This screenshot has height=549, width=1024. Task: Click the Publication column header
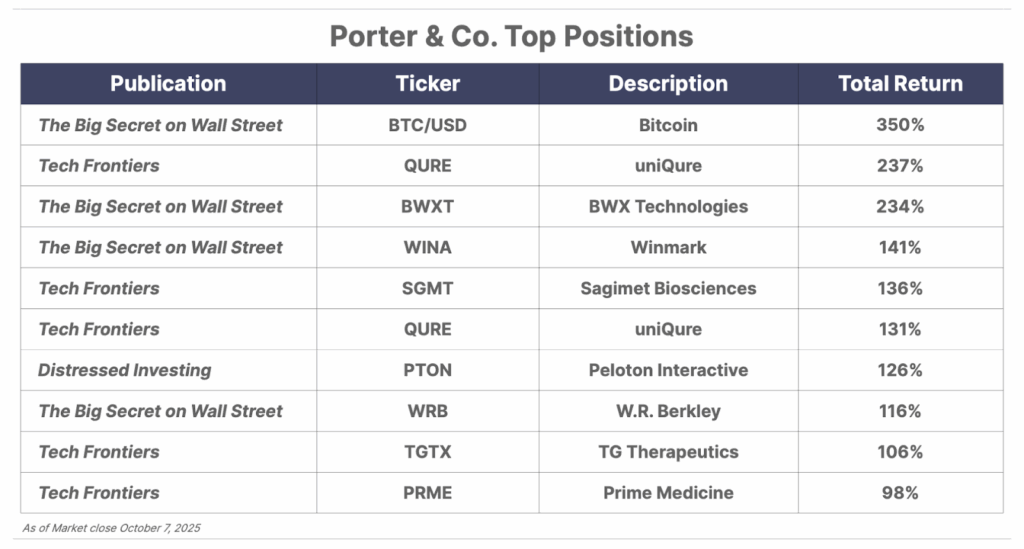[168, 84]
